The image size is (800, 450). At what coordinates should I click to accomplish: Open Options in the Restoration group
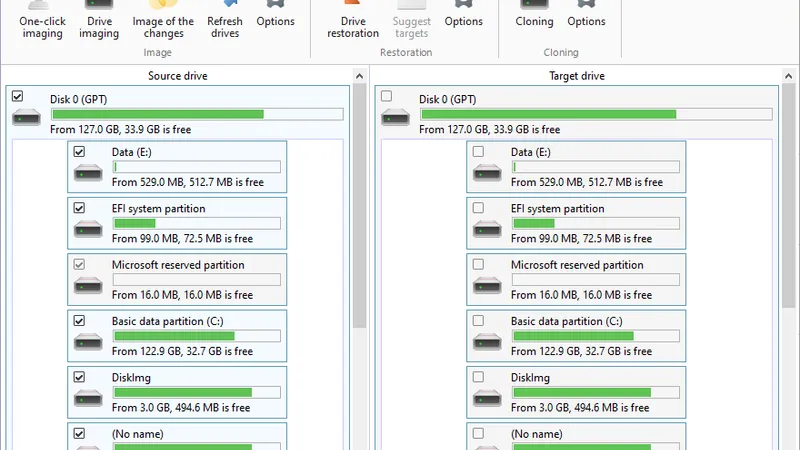pos(463,21)
